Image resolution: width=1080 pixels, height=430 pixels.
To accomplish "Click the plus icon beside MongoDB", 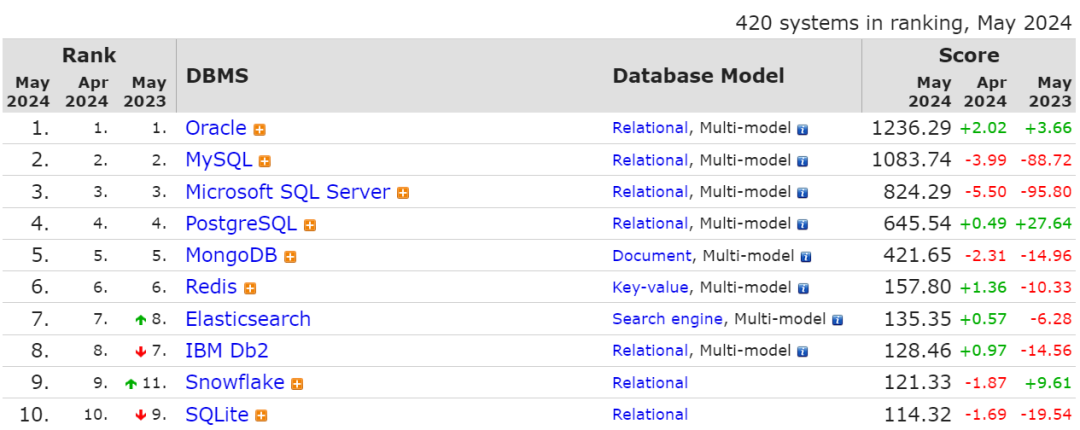I will click(290, 257).
